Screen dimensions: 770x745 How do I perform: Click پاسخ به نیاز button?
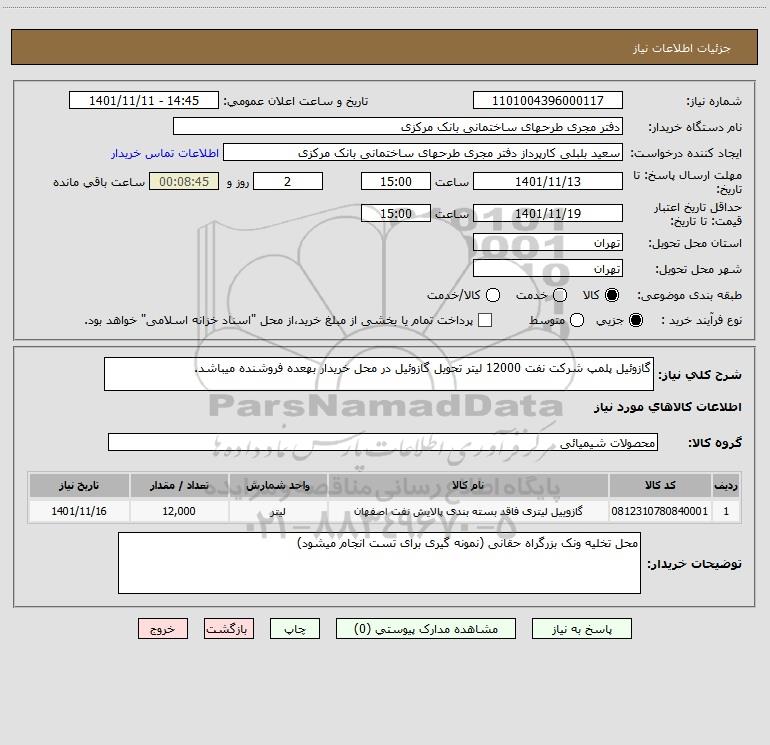click(581, 629)
